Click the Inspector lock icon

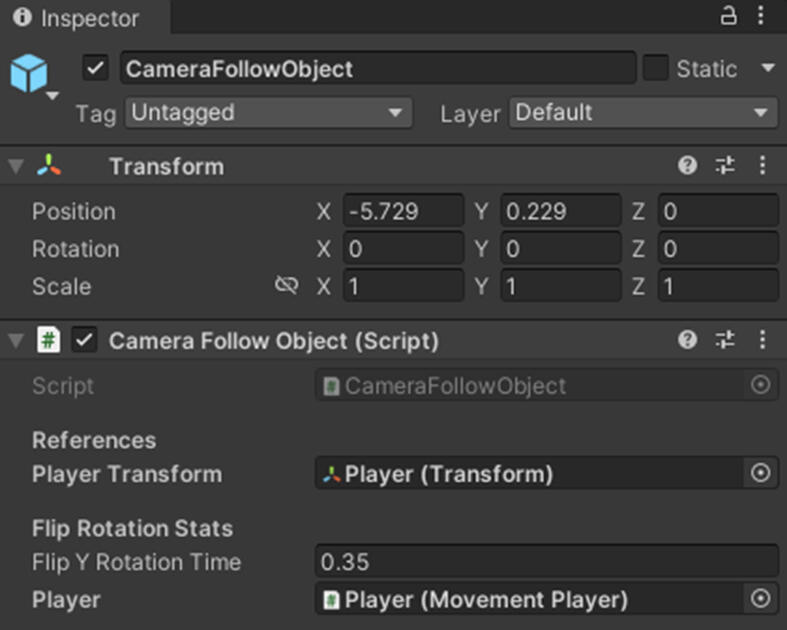point(729,16)
